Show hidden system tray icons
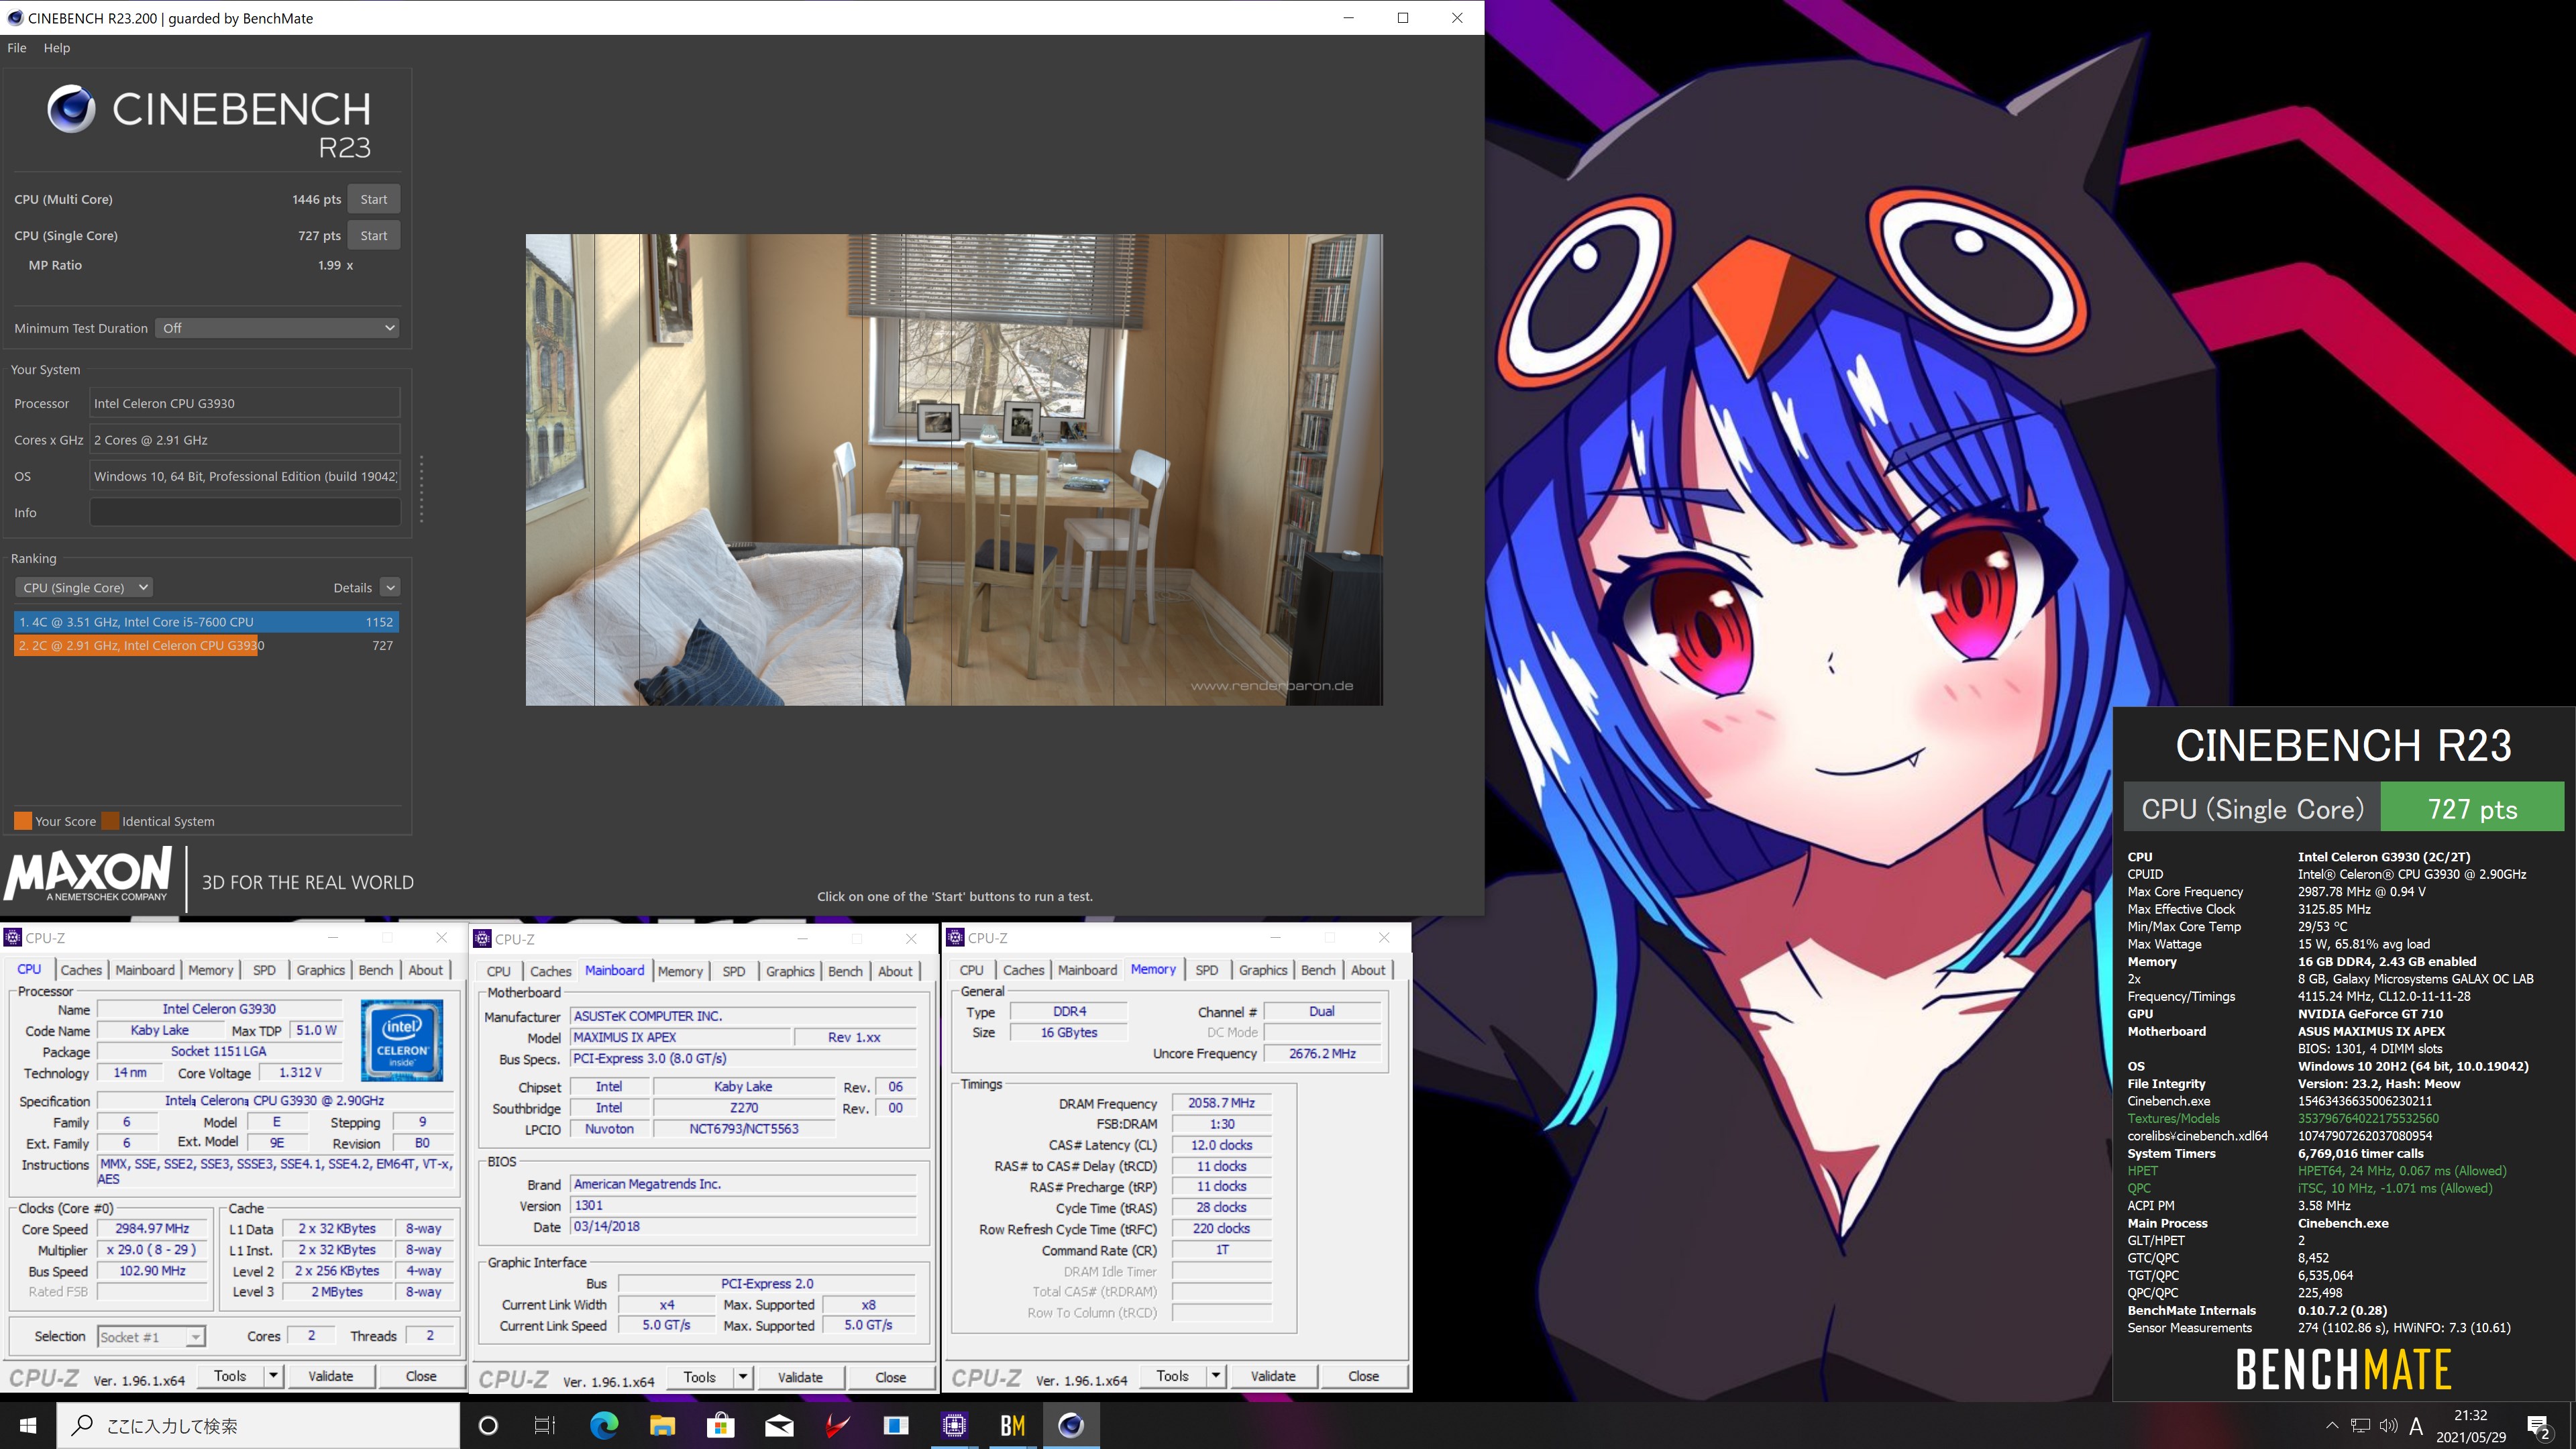Viewport: 2576px width, 1449px height. pos(2332,1425)
